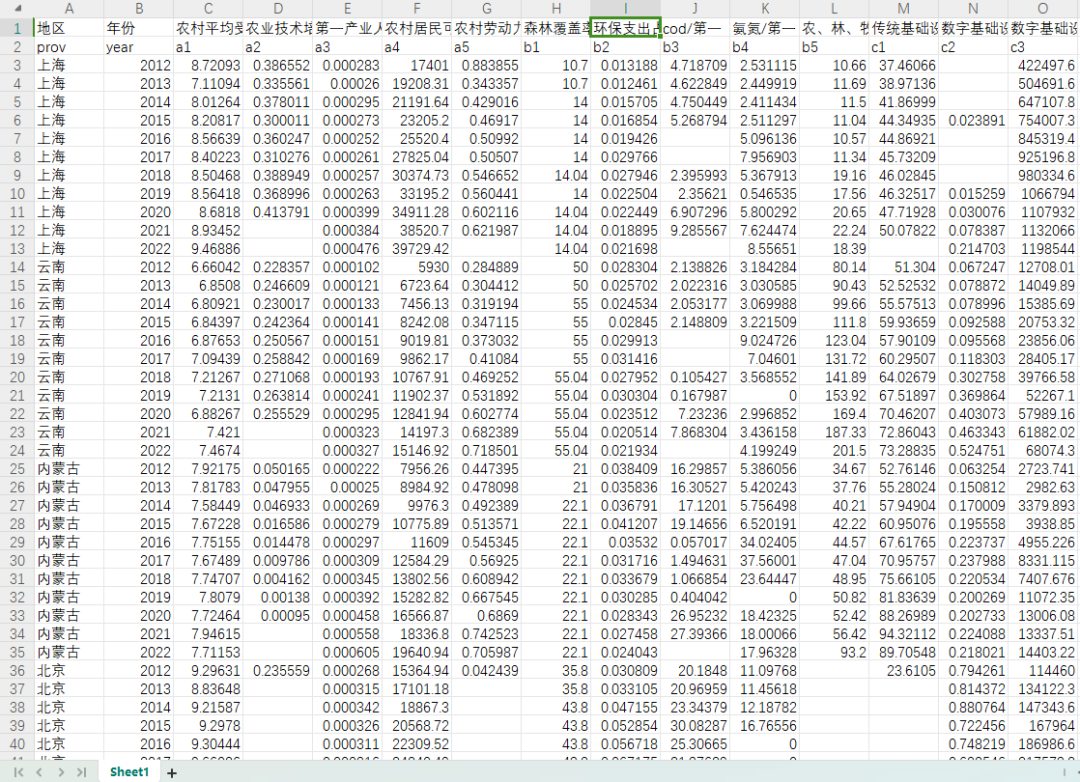Screen dimensions: 1080x782
Task: Select cell A2 containing prov
Action: [69, 47]
